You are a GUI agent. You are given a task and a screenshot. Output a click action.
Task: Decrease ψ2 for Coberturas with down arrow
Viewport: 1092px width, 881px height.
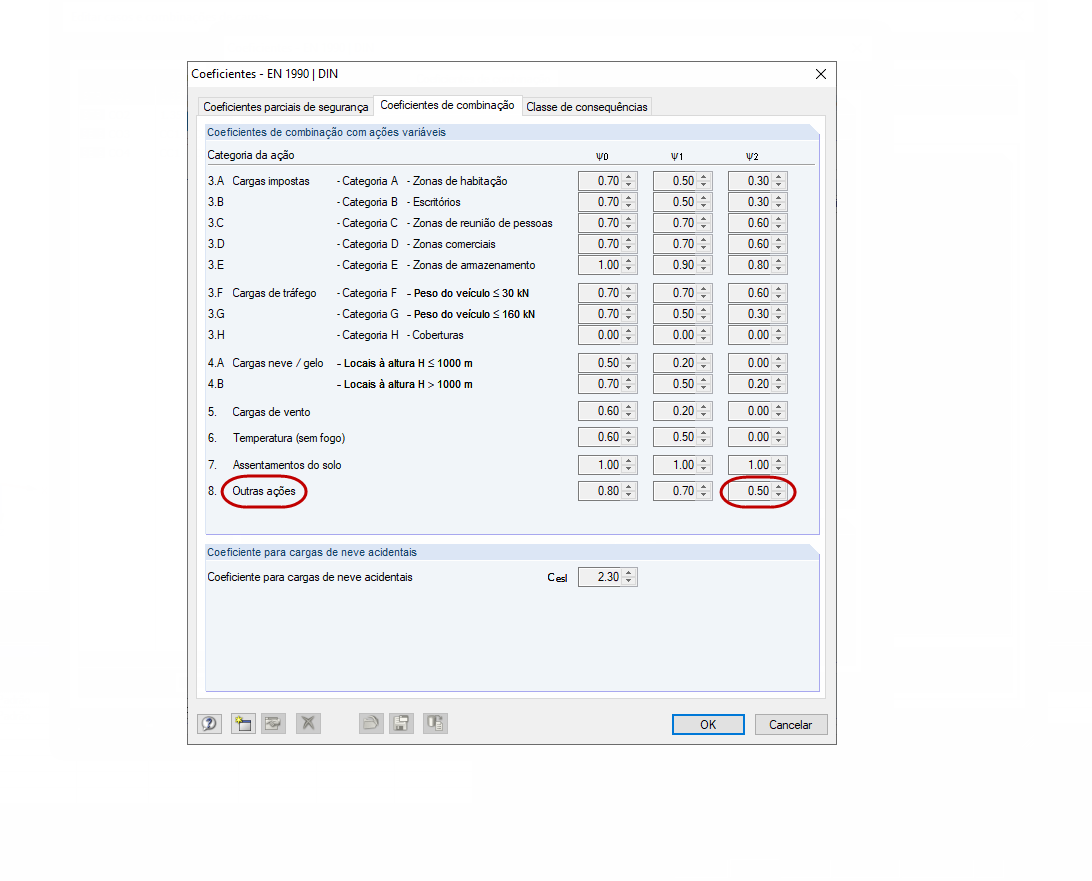click(779, 339)
